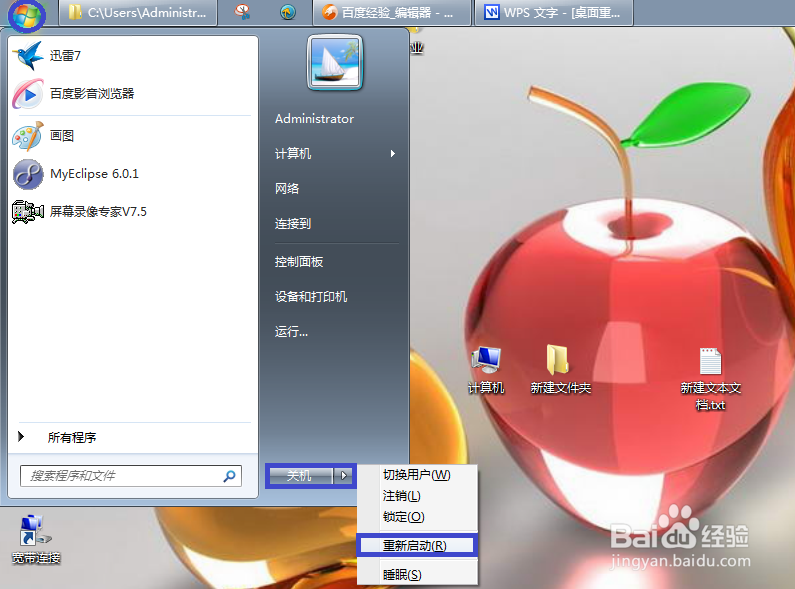Click the 关机 shutdown button
Screen dimensions: 795x589
(x=300, y=475)
